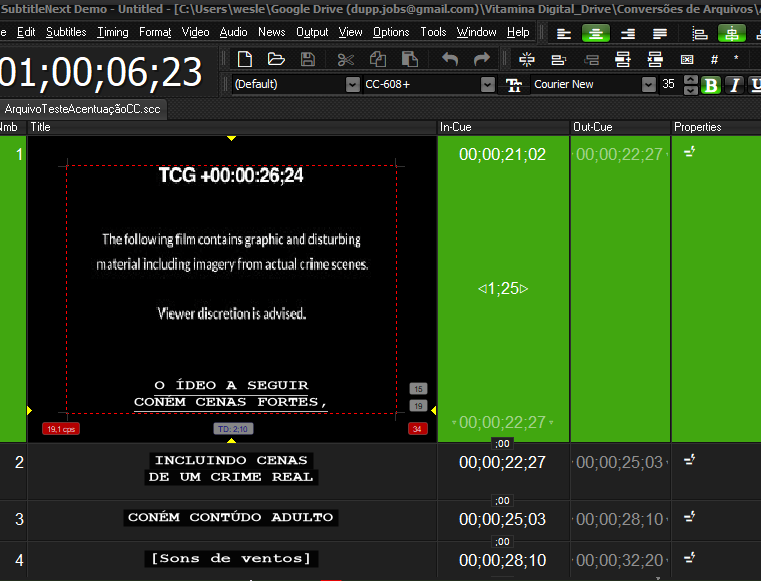
Task: Expand the Courier New font dropdown
Action: pos(648,84)
